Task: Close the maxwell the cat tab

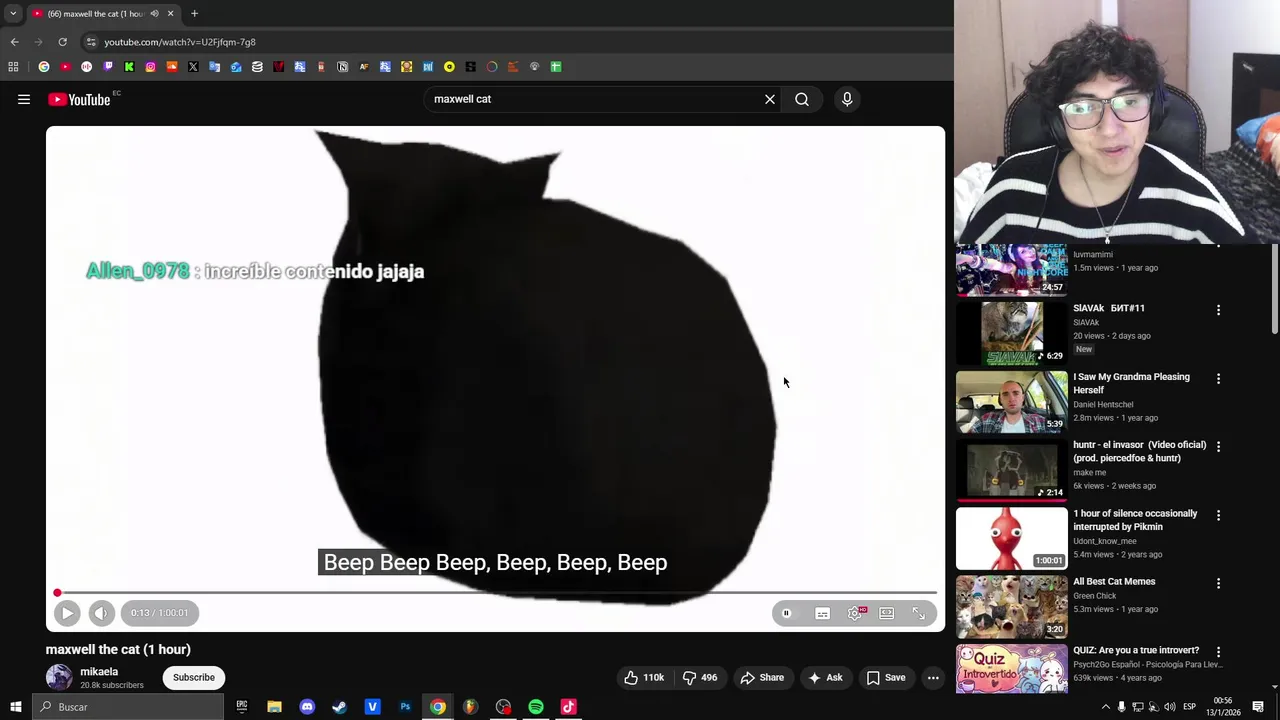Action: (x=170, y=14)
